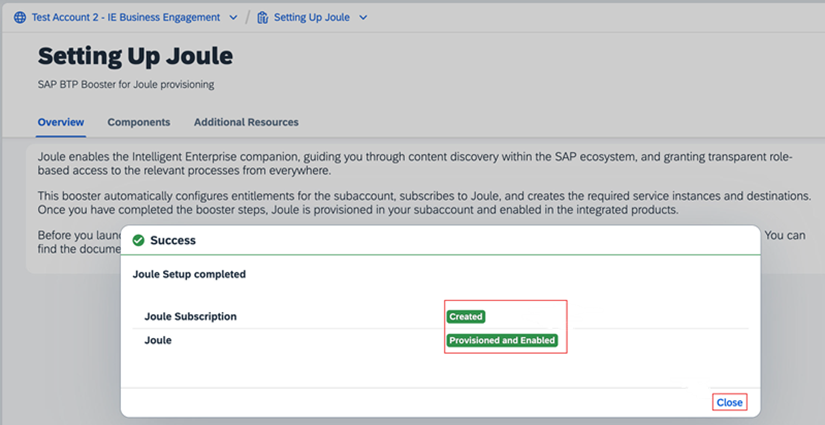Screen dimensions: 825x425
Task: Click the large Setting Up Joule page heading
Action: click(x=135, y=56)
